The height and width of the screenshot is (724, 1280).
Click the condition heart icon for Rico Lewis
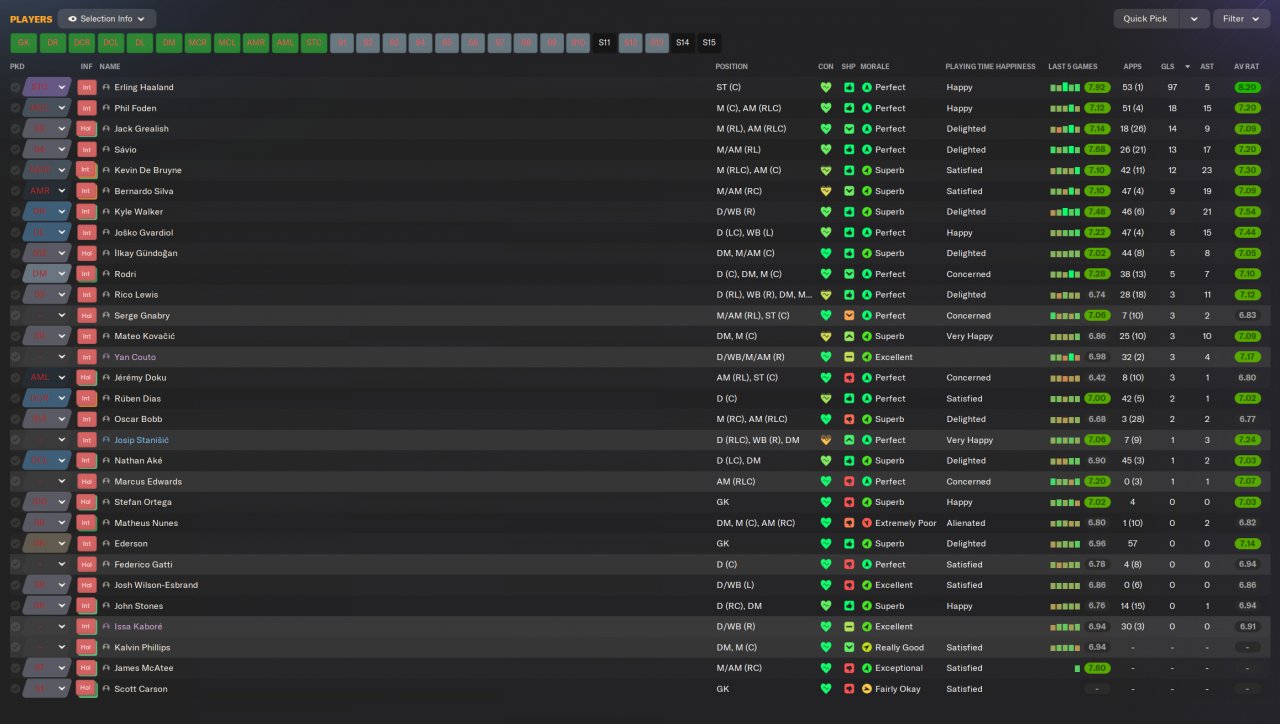[826, 295]
